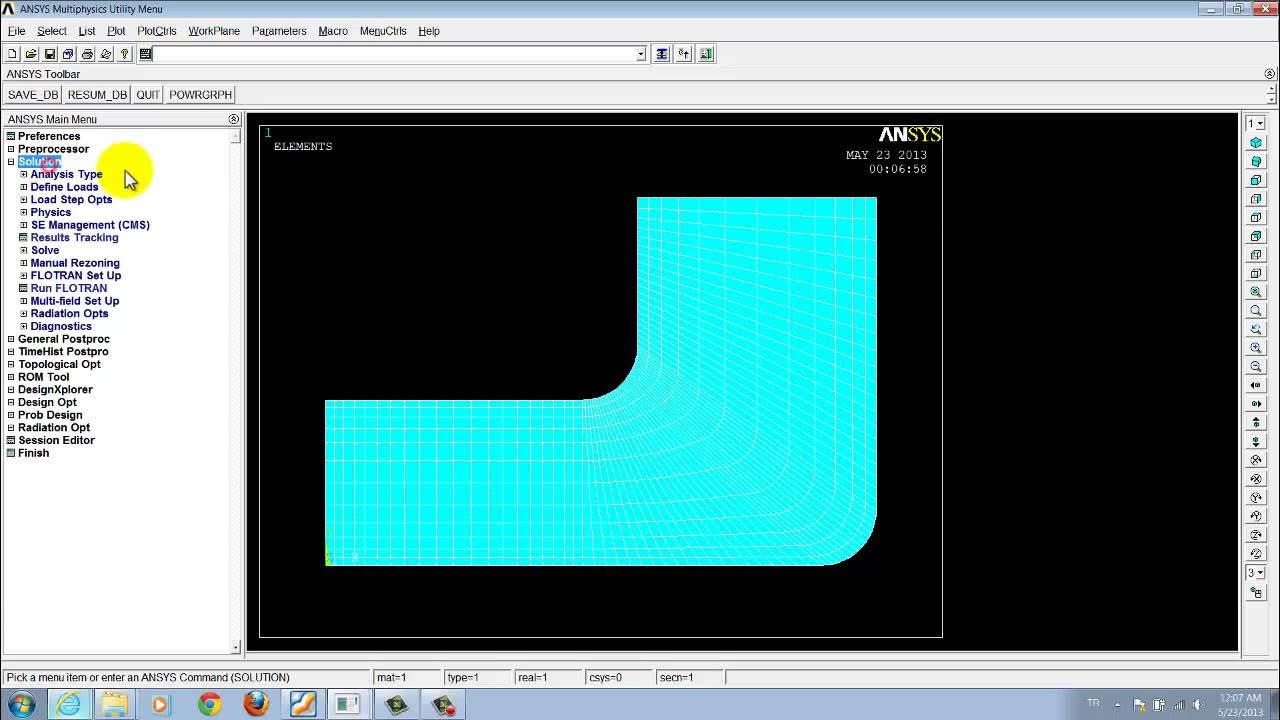This screenshot has width=1280, height=720.
Task: Click the New Analysis toolbar icon
Action: pos(12,54)
